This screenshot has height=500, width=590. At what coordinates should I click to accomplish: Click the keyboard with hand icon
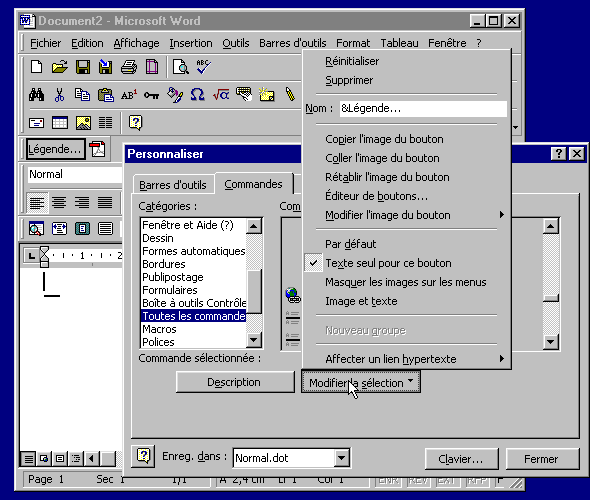[x=244, y=94]
